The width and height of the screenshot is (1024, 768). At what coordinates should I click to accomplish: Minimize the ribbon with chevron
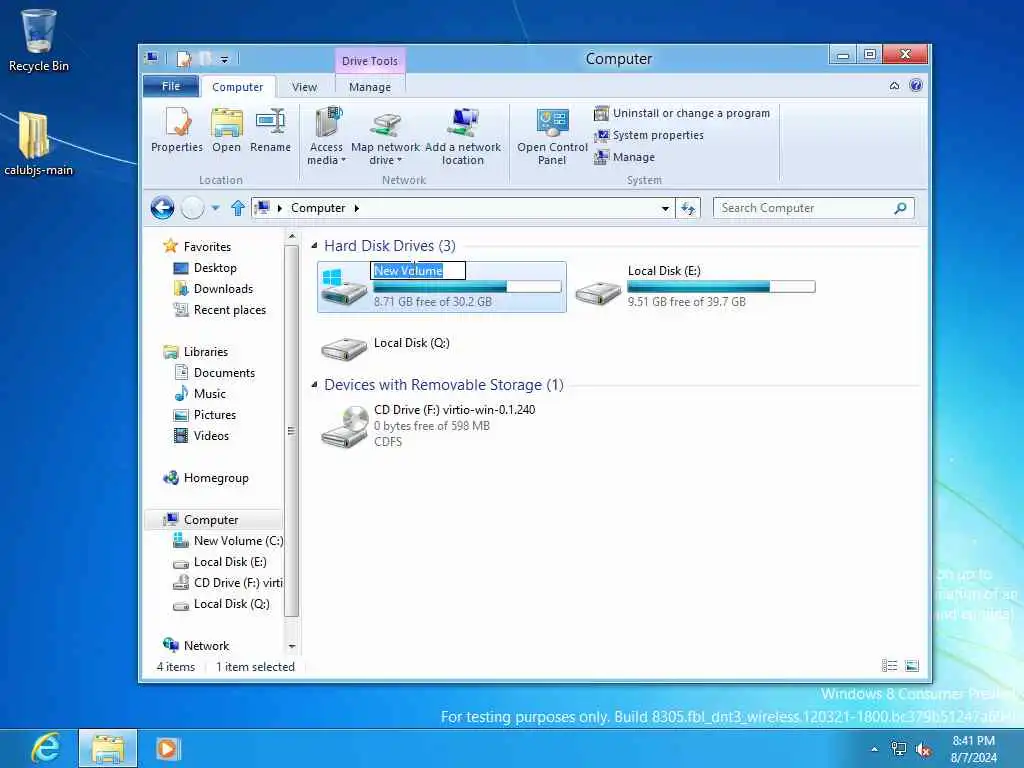(894, 86)
